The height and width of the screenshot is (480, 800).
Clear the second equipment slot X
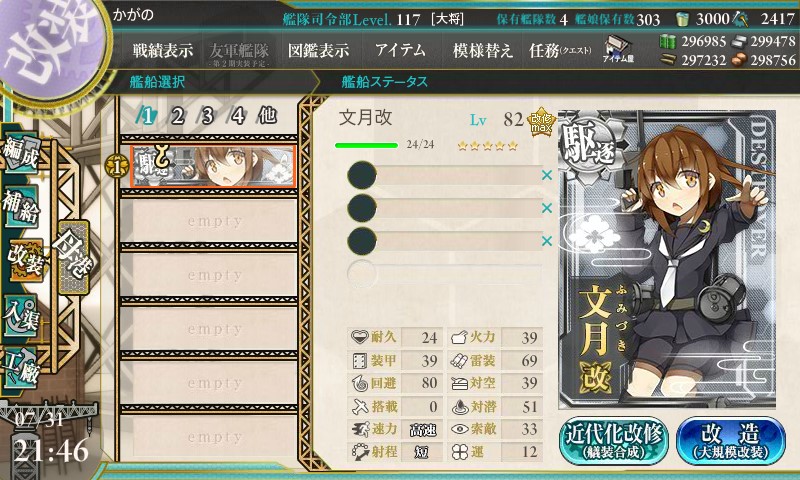(547, 208)
